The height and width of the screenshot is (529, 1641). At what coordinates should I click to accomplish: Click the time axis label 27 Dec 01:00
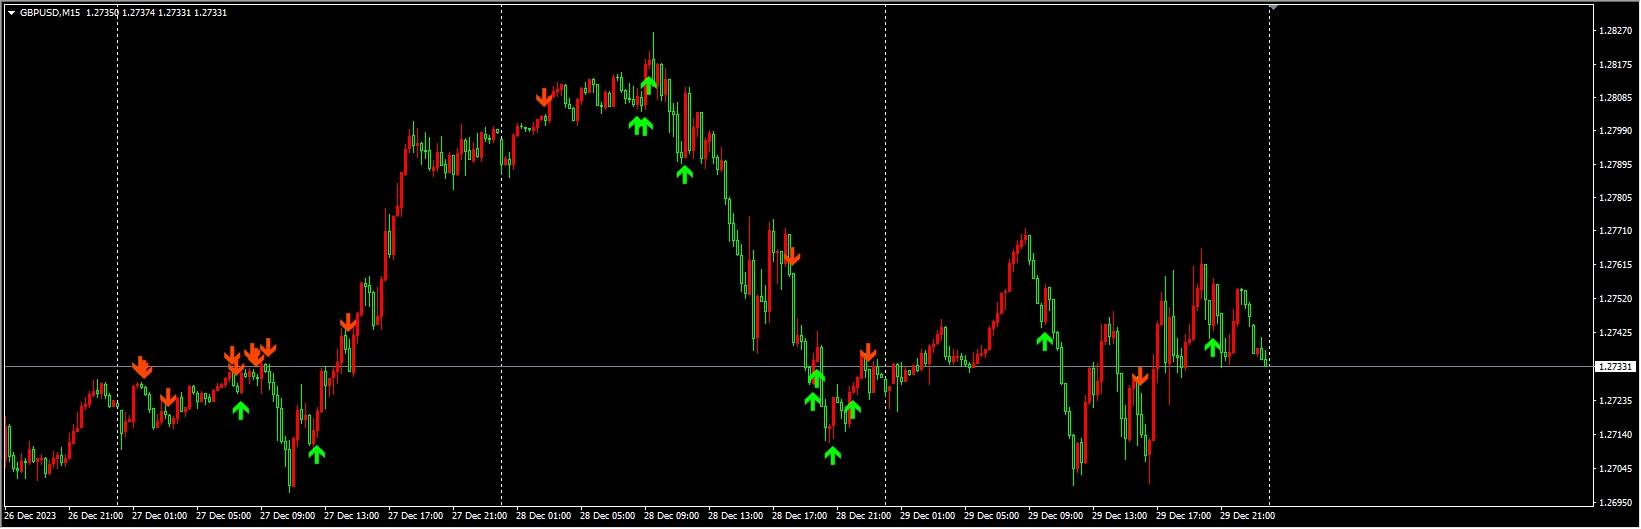pyautogui.click(x=159, y=517)
